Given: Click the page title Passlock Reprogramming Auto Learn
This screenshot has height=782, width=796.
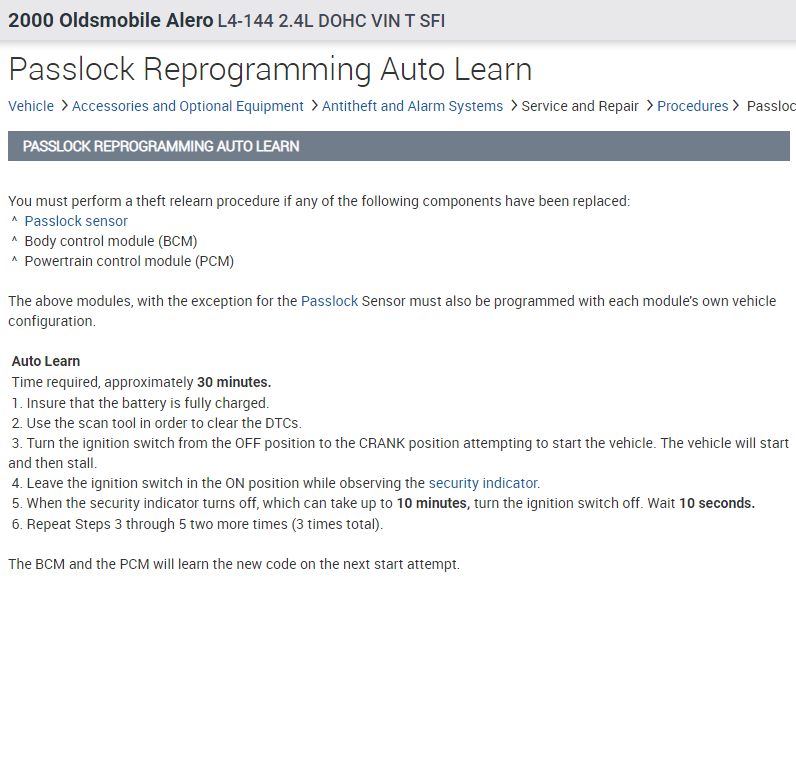Looking at the screenshot, I should 270,70.
